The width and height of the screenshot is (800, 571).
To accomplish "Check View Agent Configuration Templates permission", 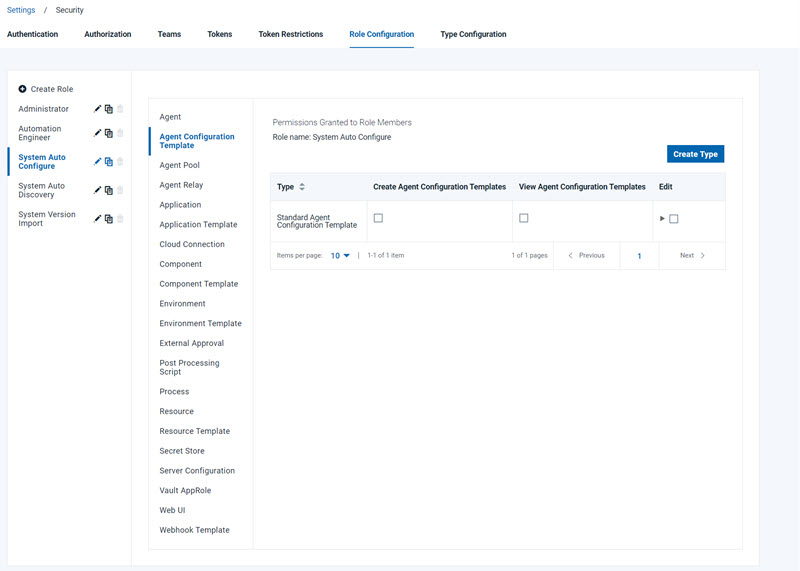I will pyautogui.click(x=524, y=218).
